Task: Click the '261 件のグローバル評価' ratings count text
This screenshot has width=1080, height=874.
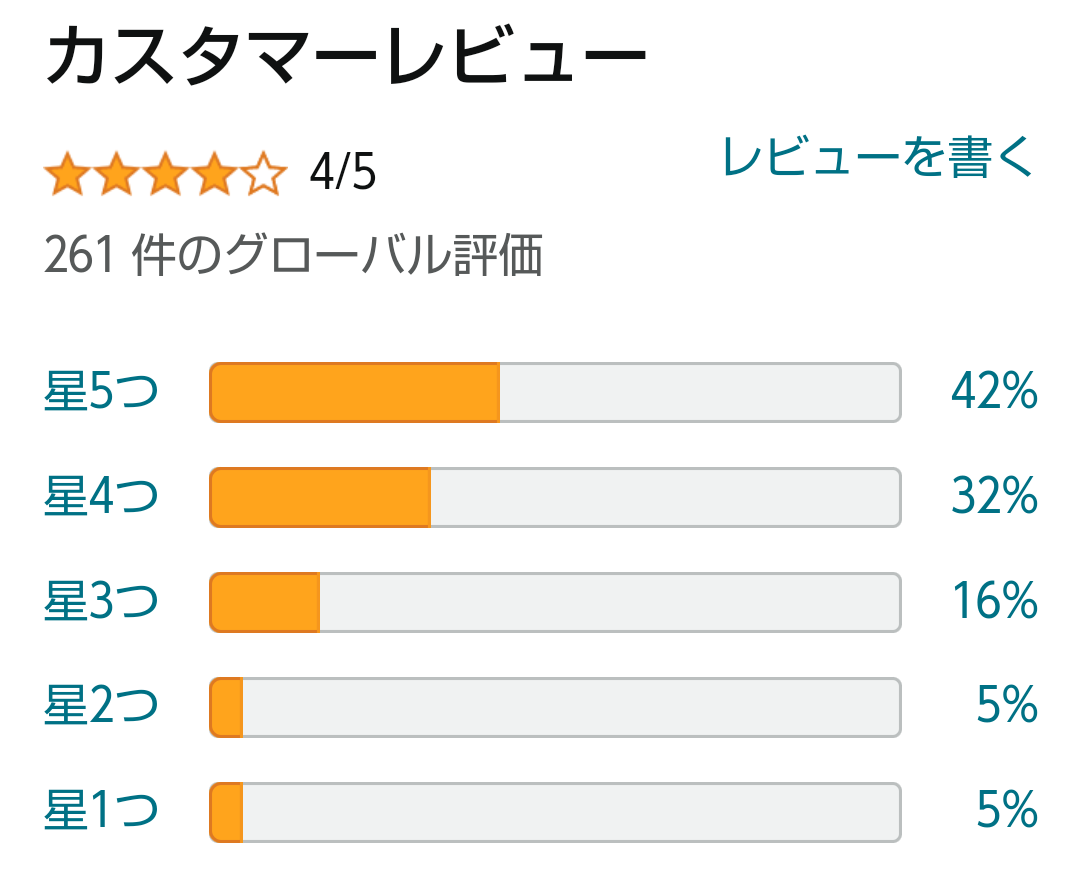Action: pos(293,257)
